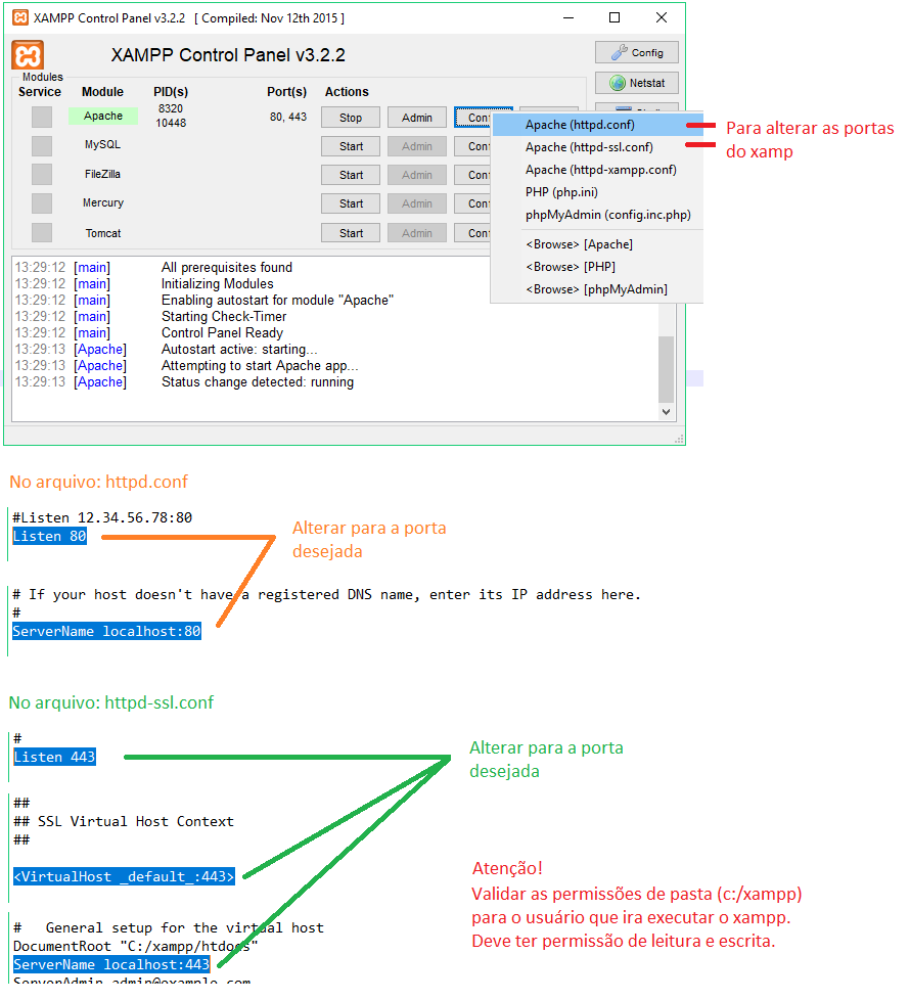The image size is (910, 1000).
Task: Click log line "All prerequisites found"
Action: click(229, 270)
